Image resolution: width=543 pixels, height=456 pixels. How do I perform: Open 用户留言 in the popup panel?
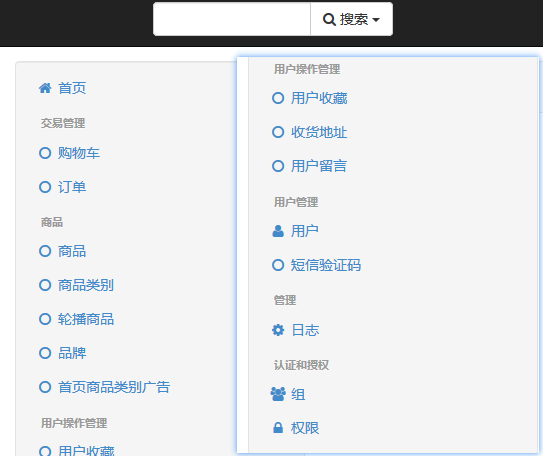[319, 166]
